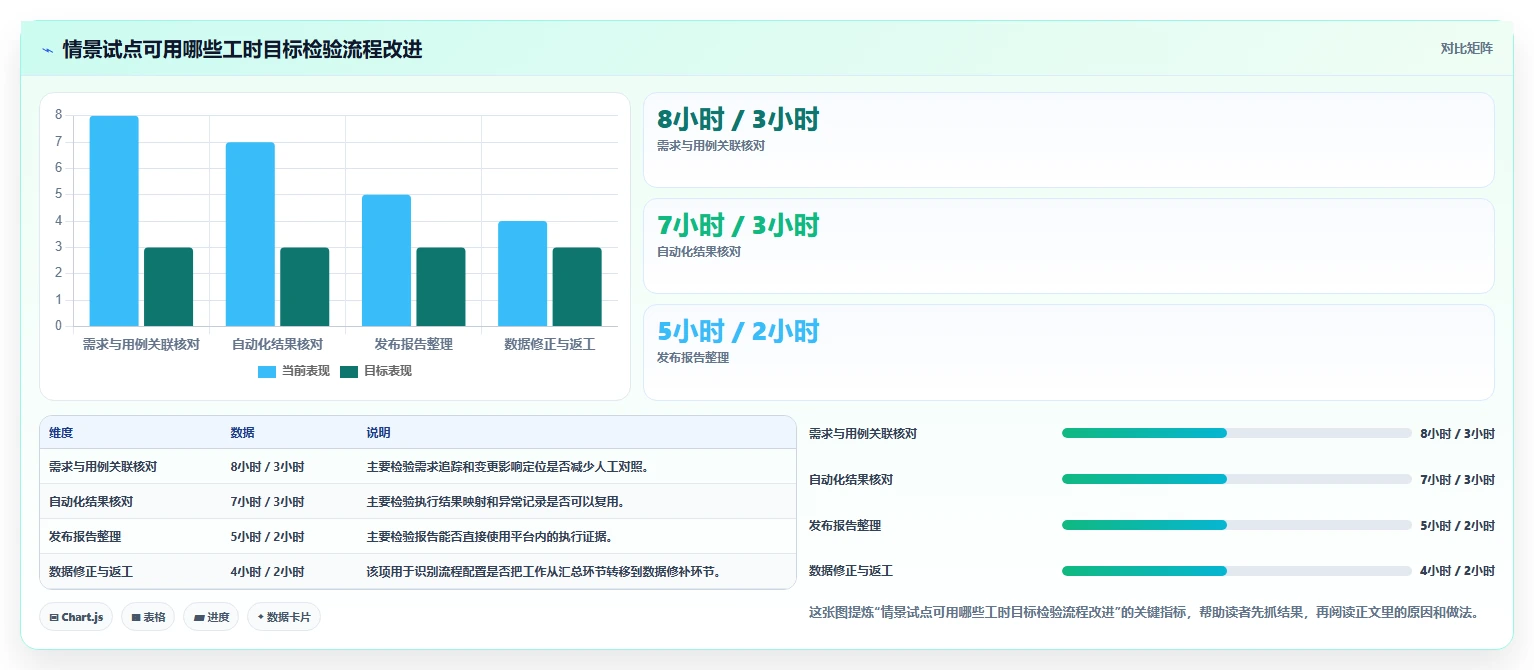Click x-axis label 数据修正与返工 in chart
This screenshot has width=1534, height=670.
point(549,344)
